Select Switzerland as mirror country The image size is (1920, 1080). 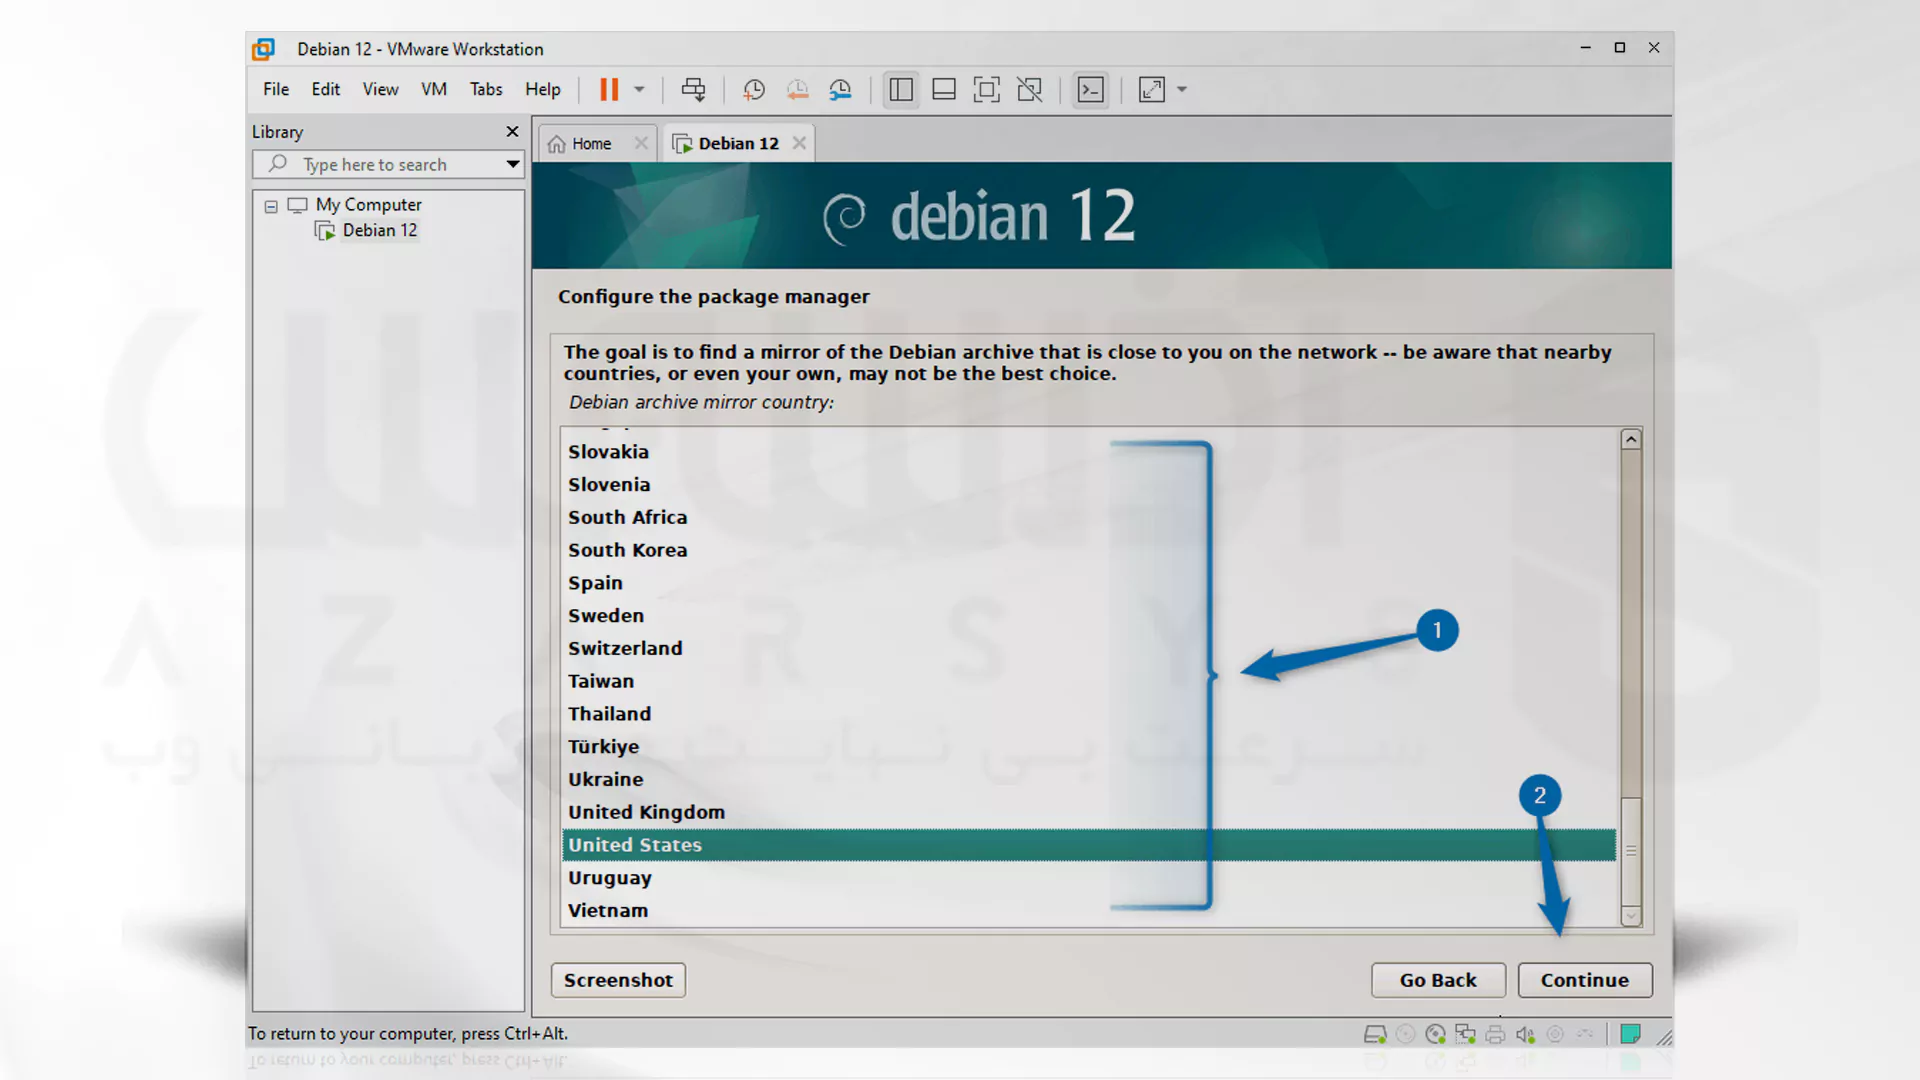(x=1088, y=649)
